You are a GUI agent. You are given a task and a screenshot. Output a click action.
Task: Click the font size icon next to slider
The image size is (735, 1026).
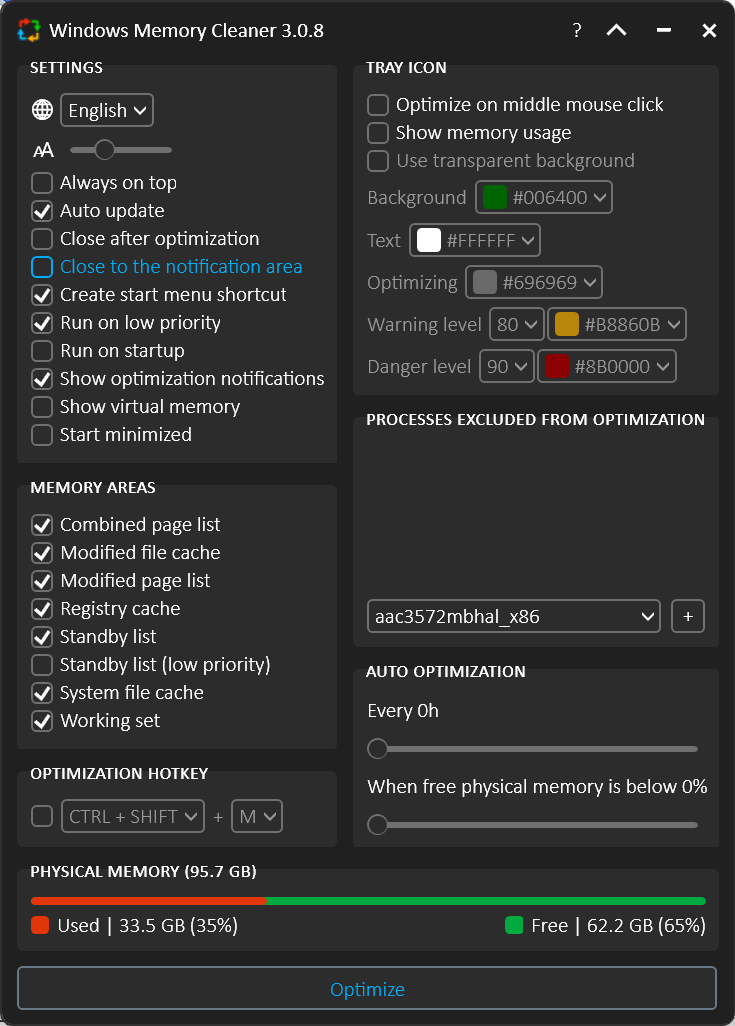click(42, 149)
